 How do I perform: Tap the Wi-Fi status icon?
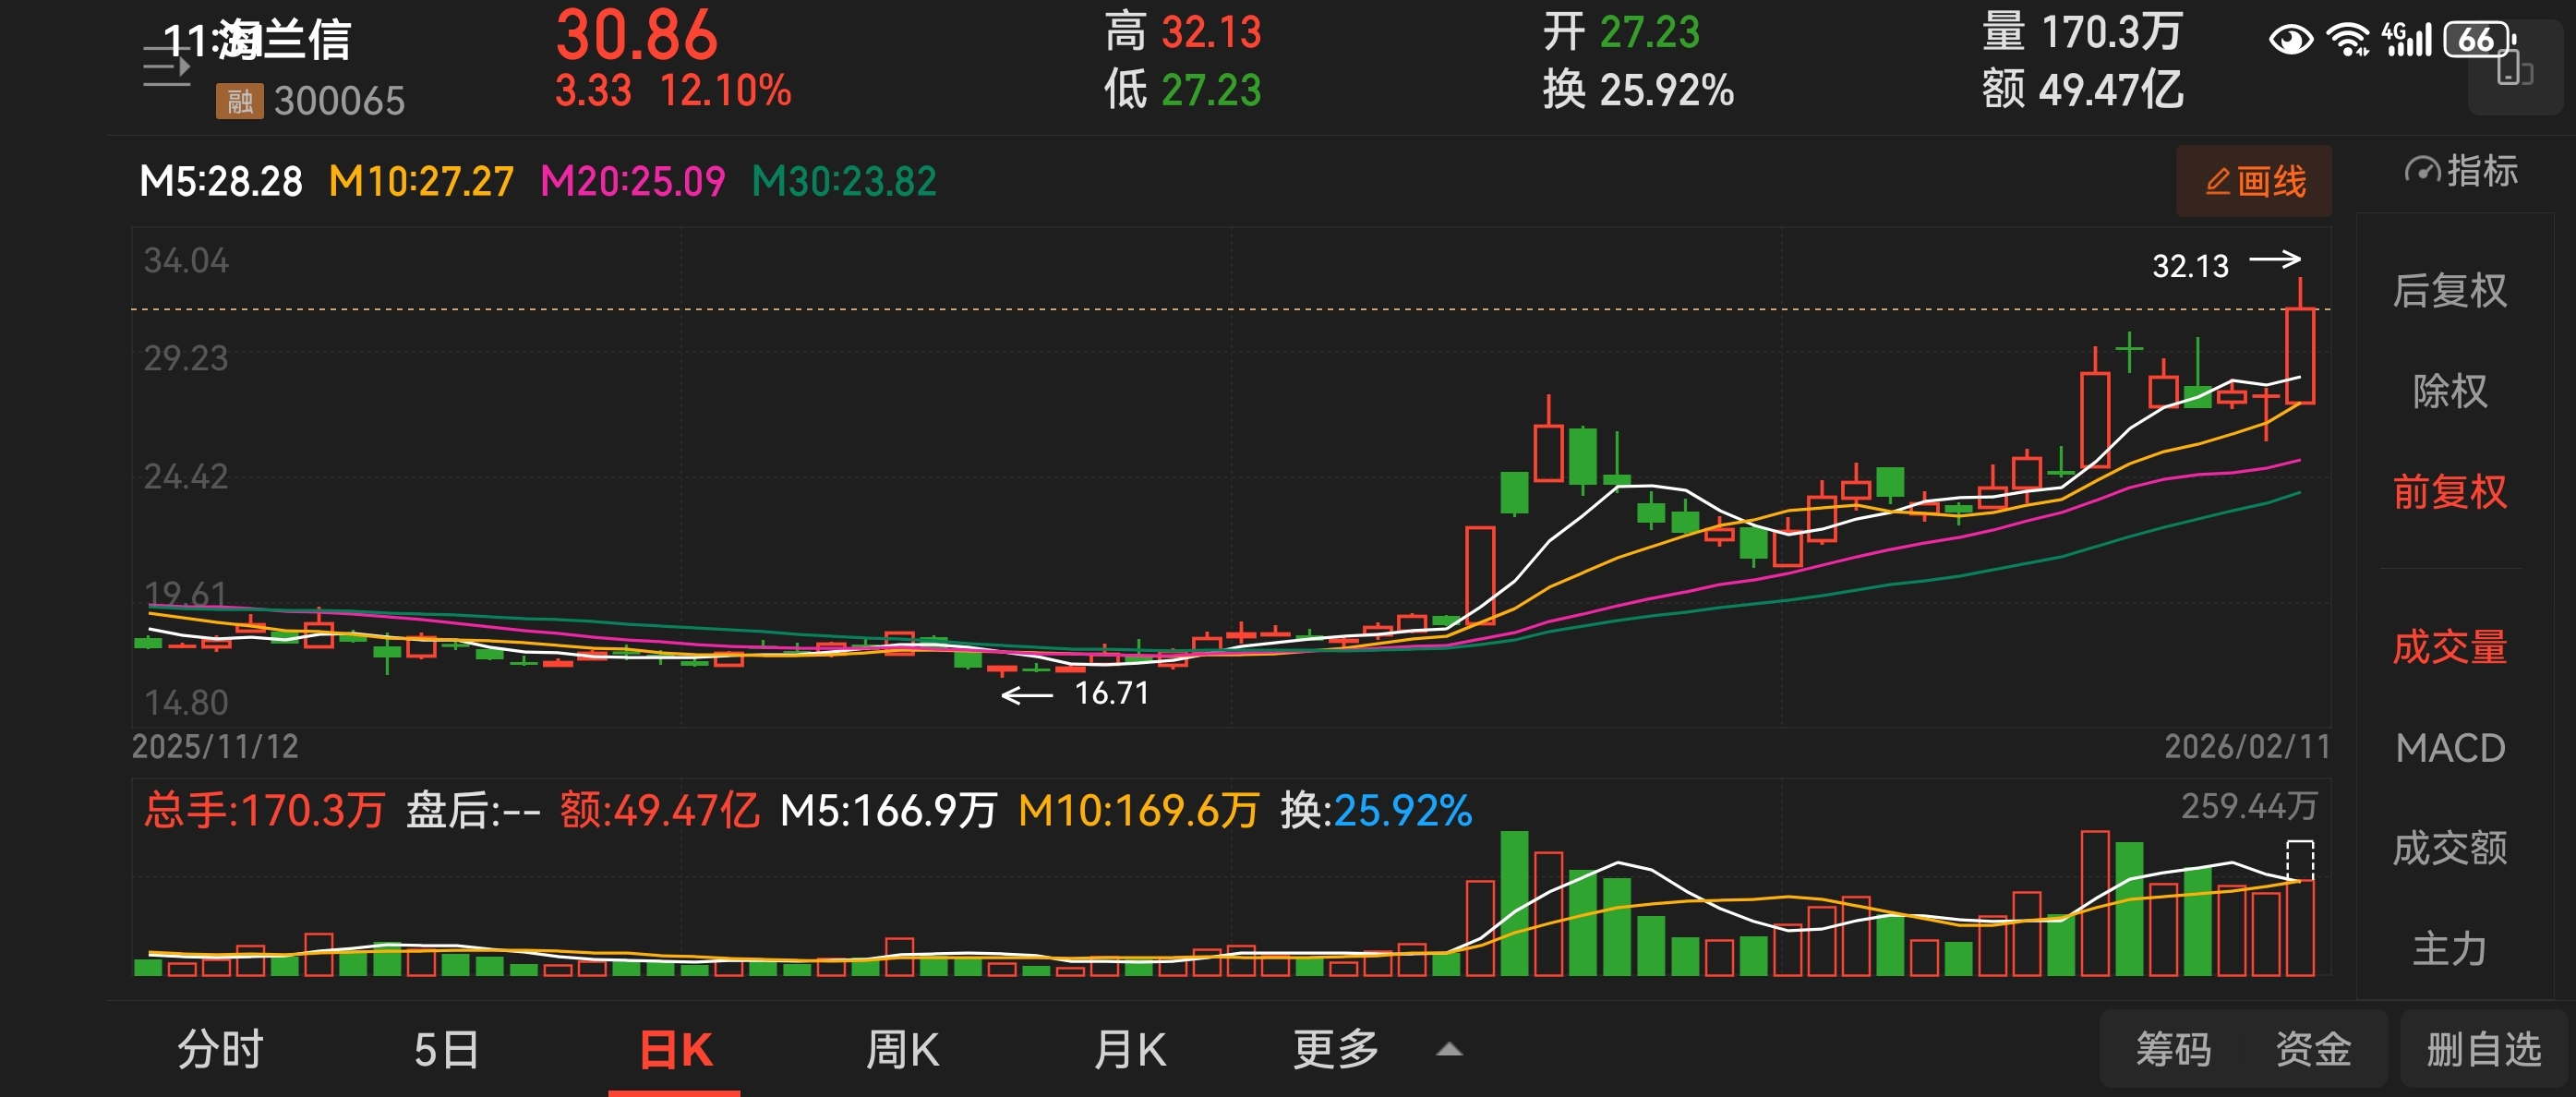click(x=2346, y=40)
